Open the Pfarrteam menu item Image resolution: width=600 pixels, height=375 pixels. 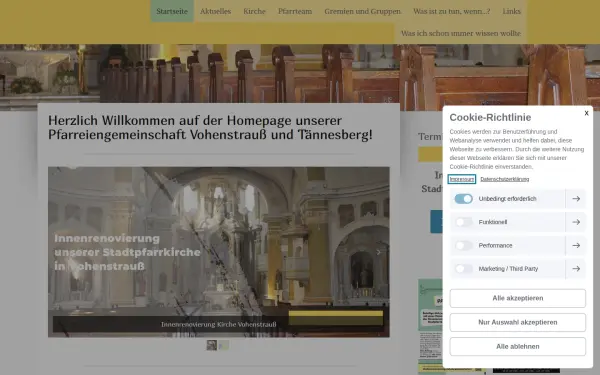tap(295, 11)
